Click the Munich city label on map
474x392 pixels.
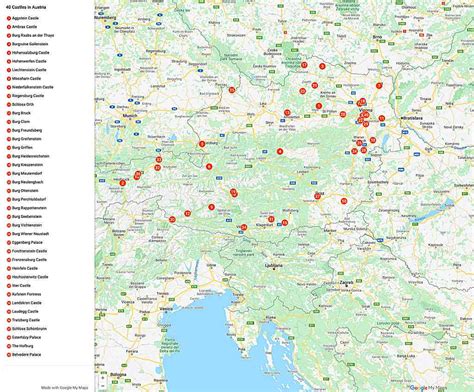click(130, 116)
